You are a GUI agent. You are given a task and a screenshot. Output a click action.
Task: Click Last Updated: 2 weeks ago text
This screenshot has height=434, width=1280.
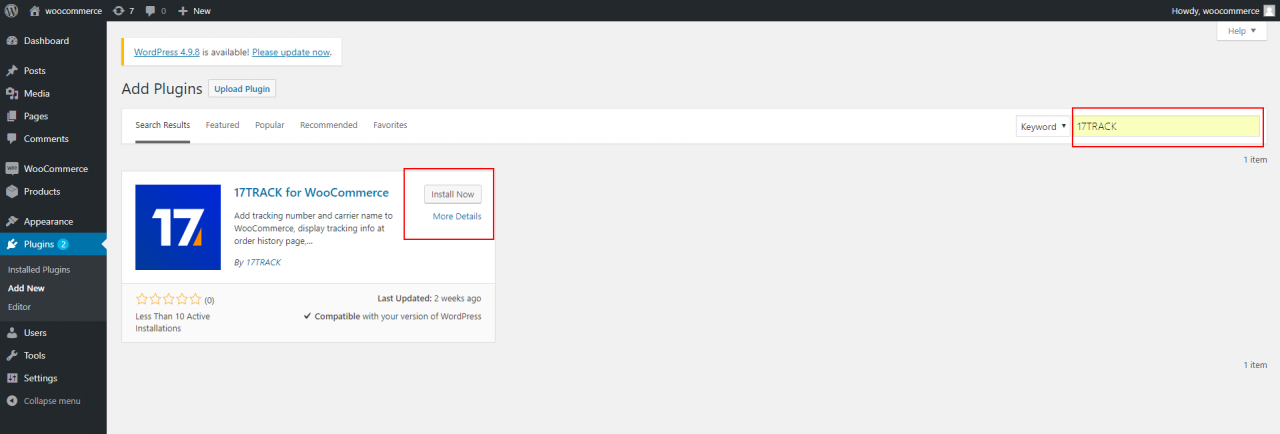click(429, 298)
